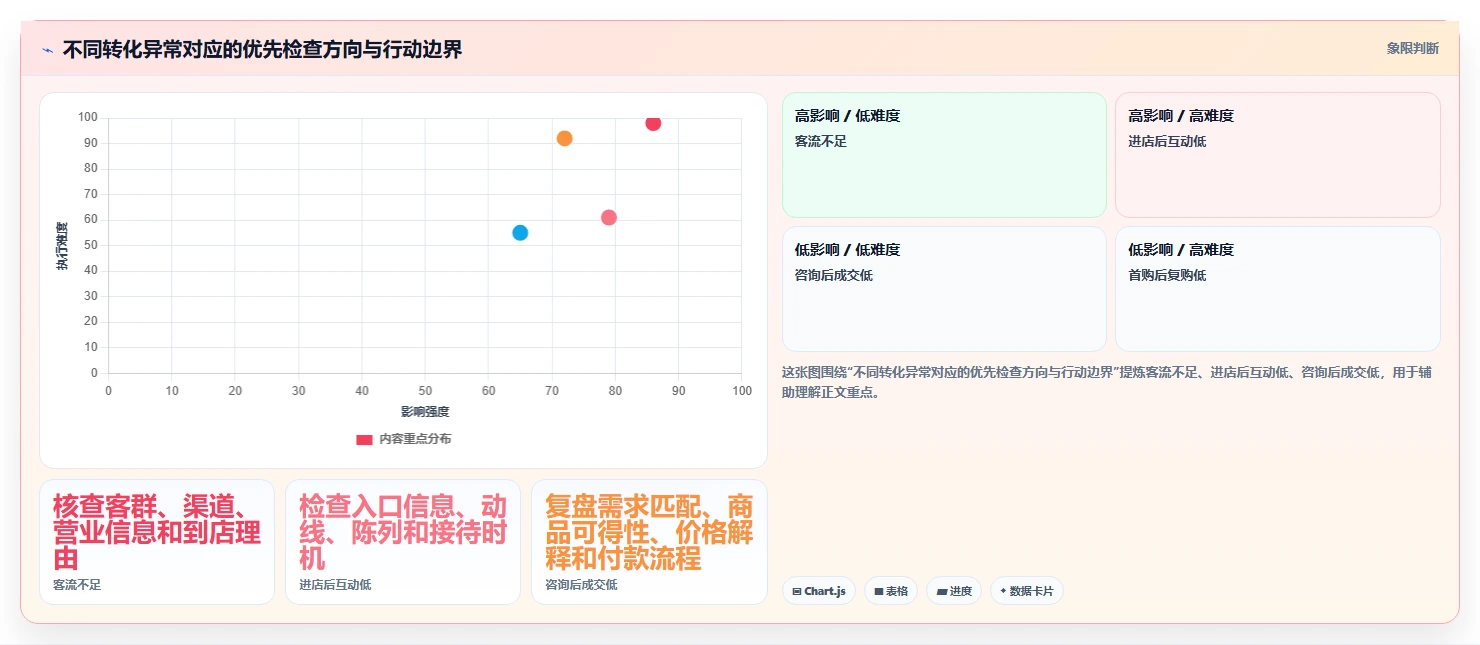
Task: Click the 不同转化异常对应的优先检查方向与行动边界 heading
Action: coord(262,49)
